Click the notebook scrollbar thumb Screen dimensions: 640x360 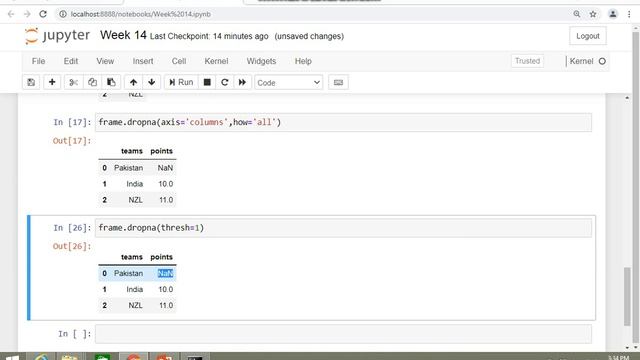coord(627,296)
